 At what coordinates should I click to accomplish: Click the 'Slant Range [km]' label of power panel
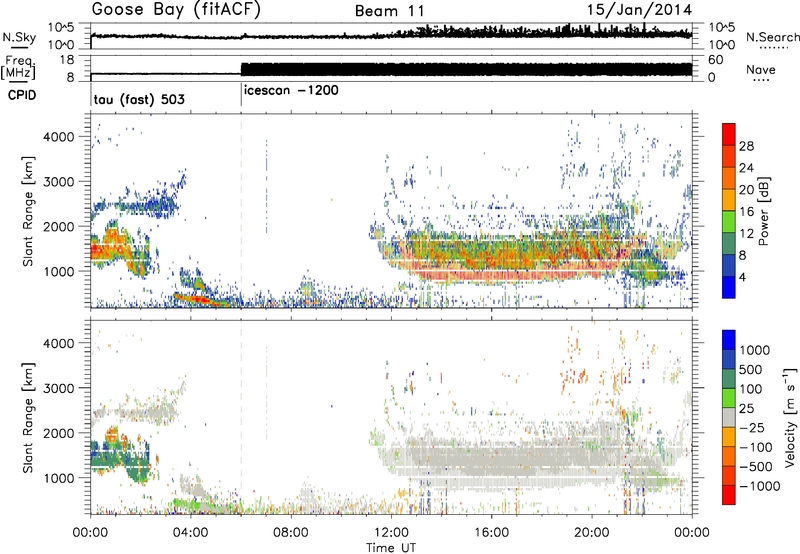[x=28, y=211]
